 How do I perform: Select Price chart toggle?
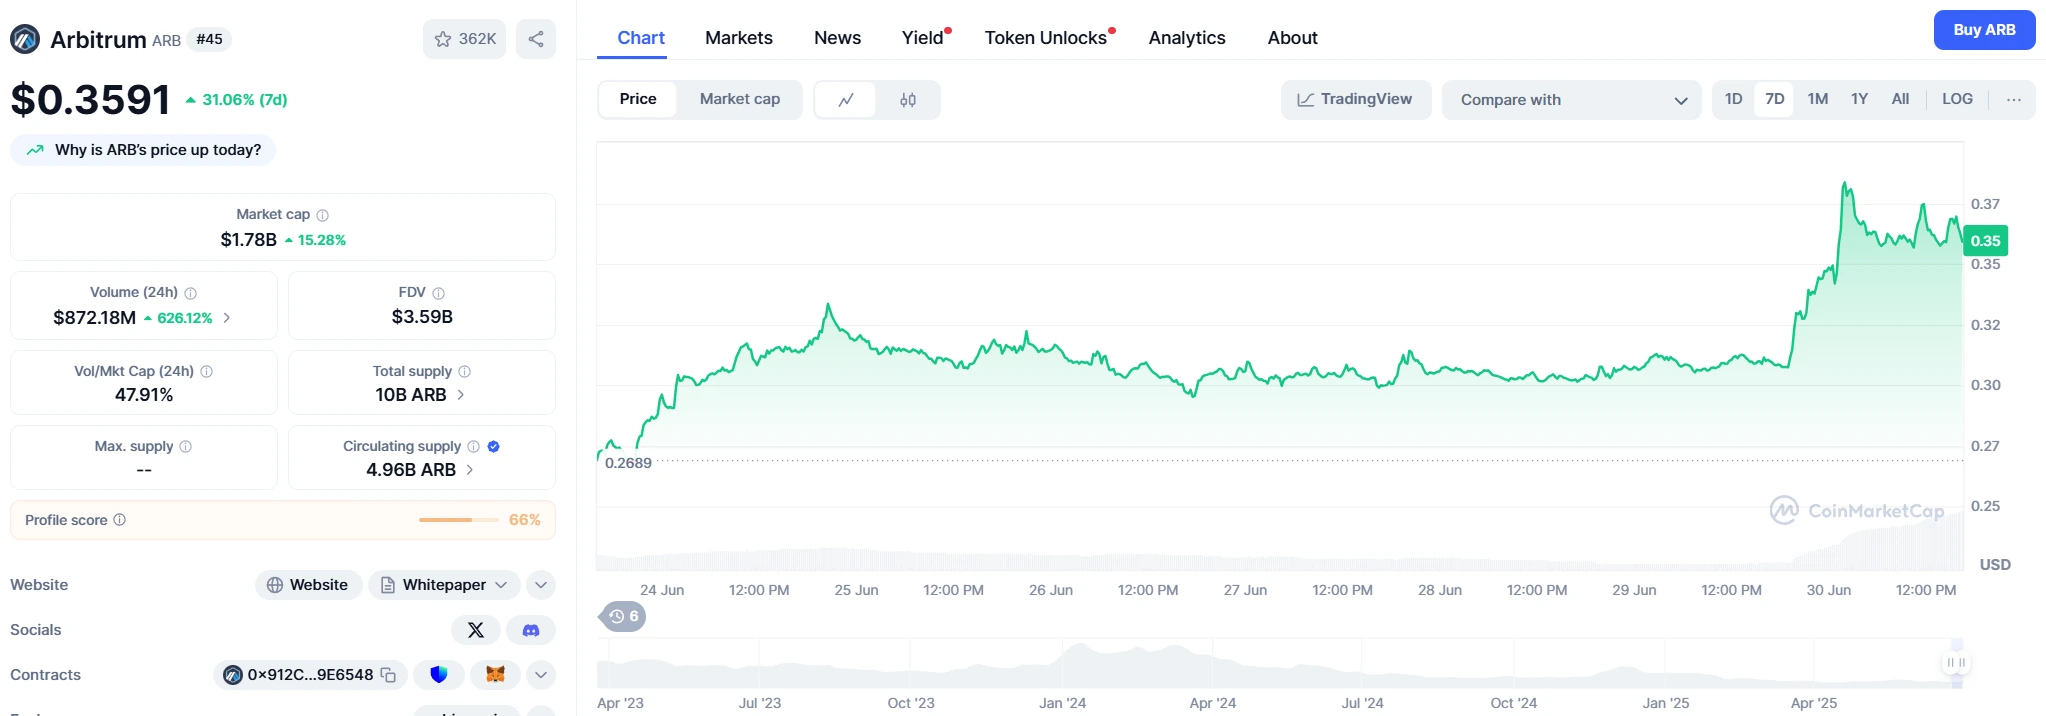coord(638,99)
